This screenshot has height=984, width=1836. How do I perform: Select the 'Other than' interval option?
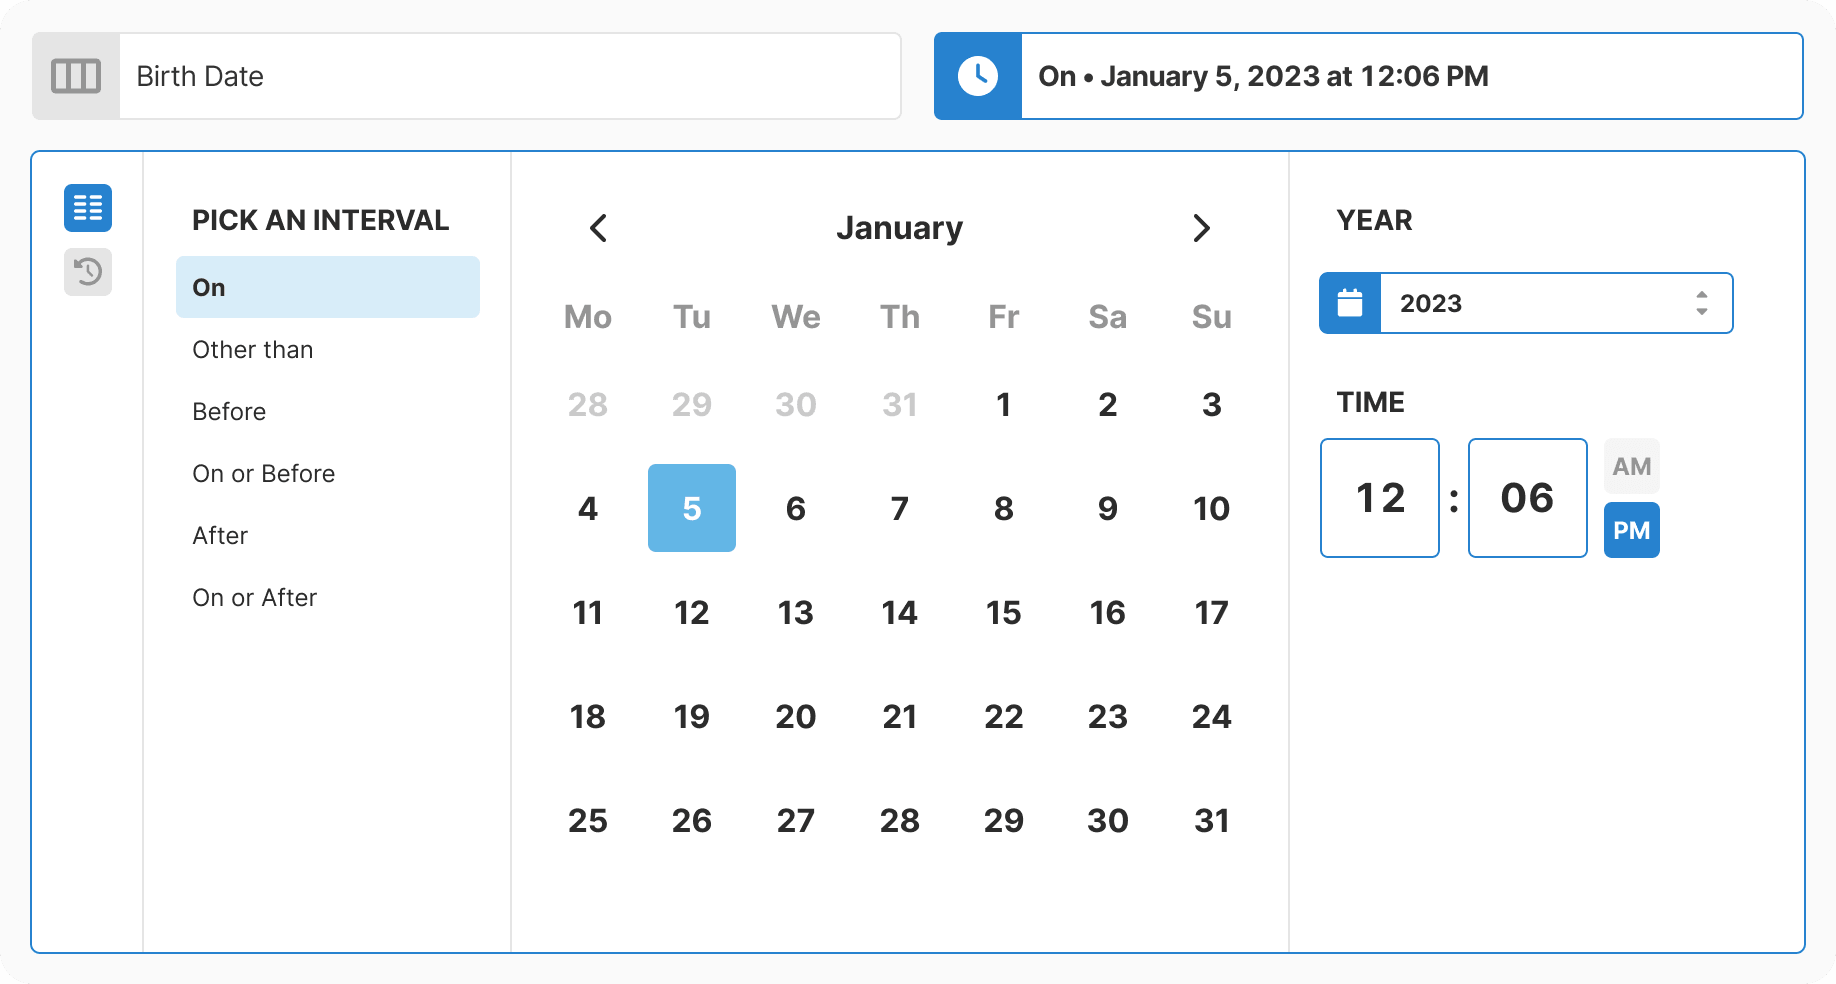tap(252, 349)
